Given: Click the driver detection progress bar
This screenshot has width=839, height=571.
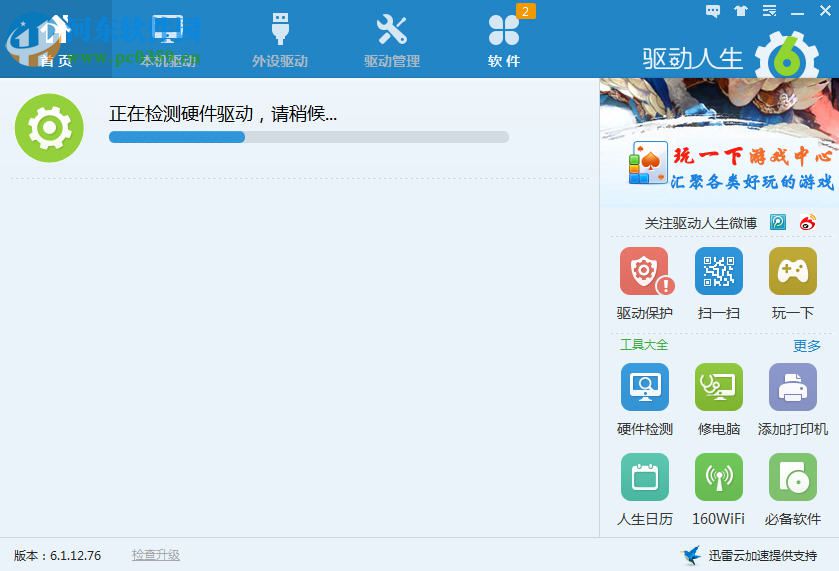Looking at the screenshot, I should (x=309, y=137).
